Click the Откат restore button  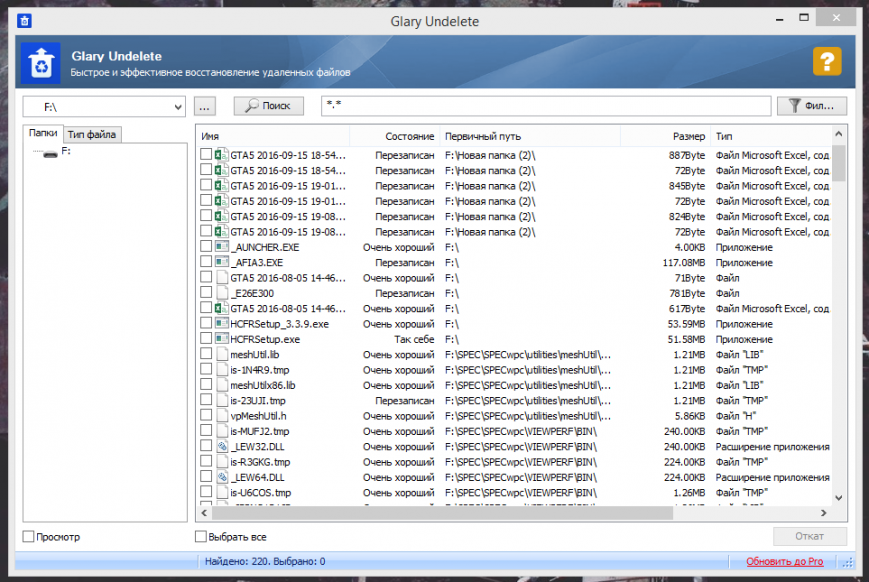pos(810,536)
